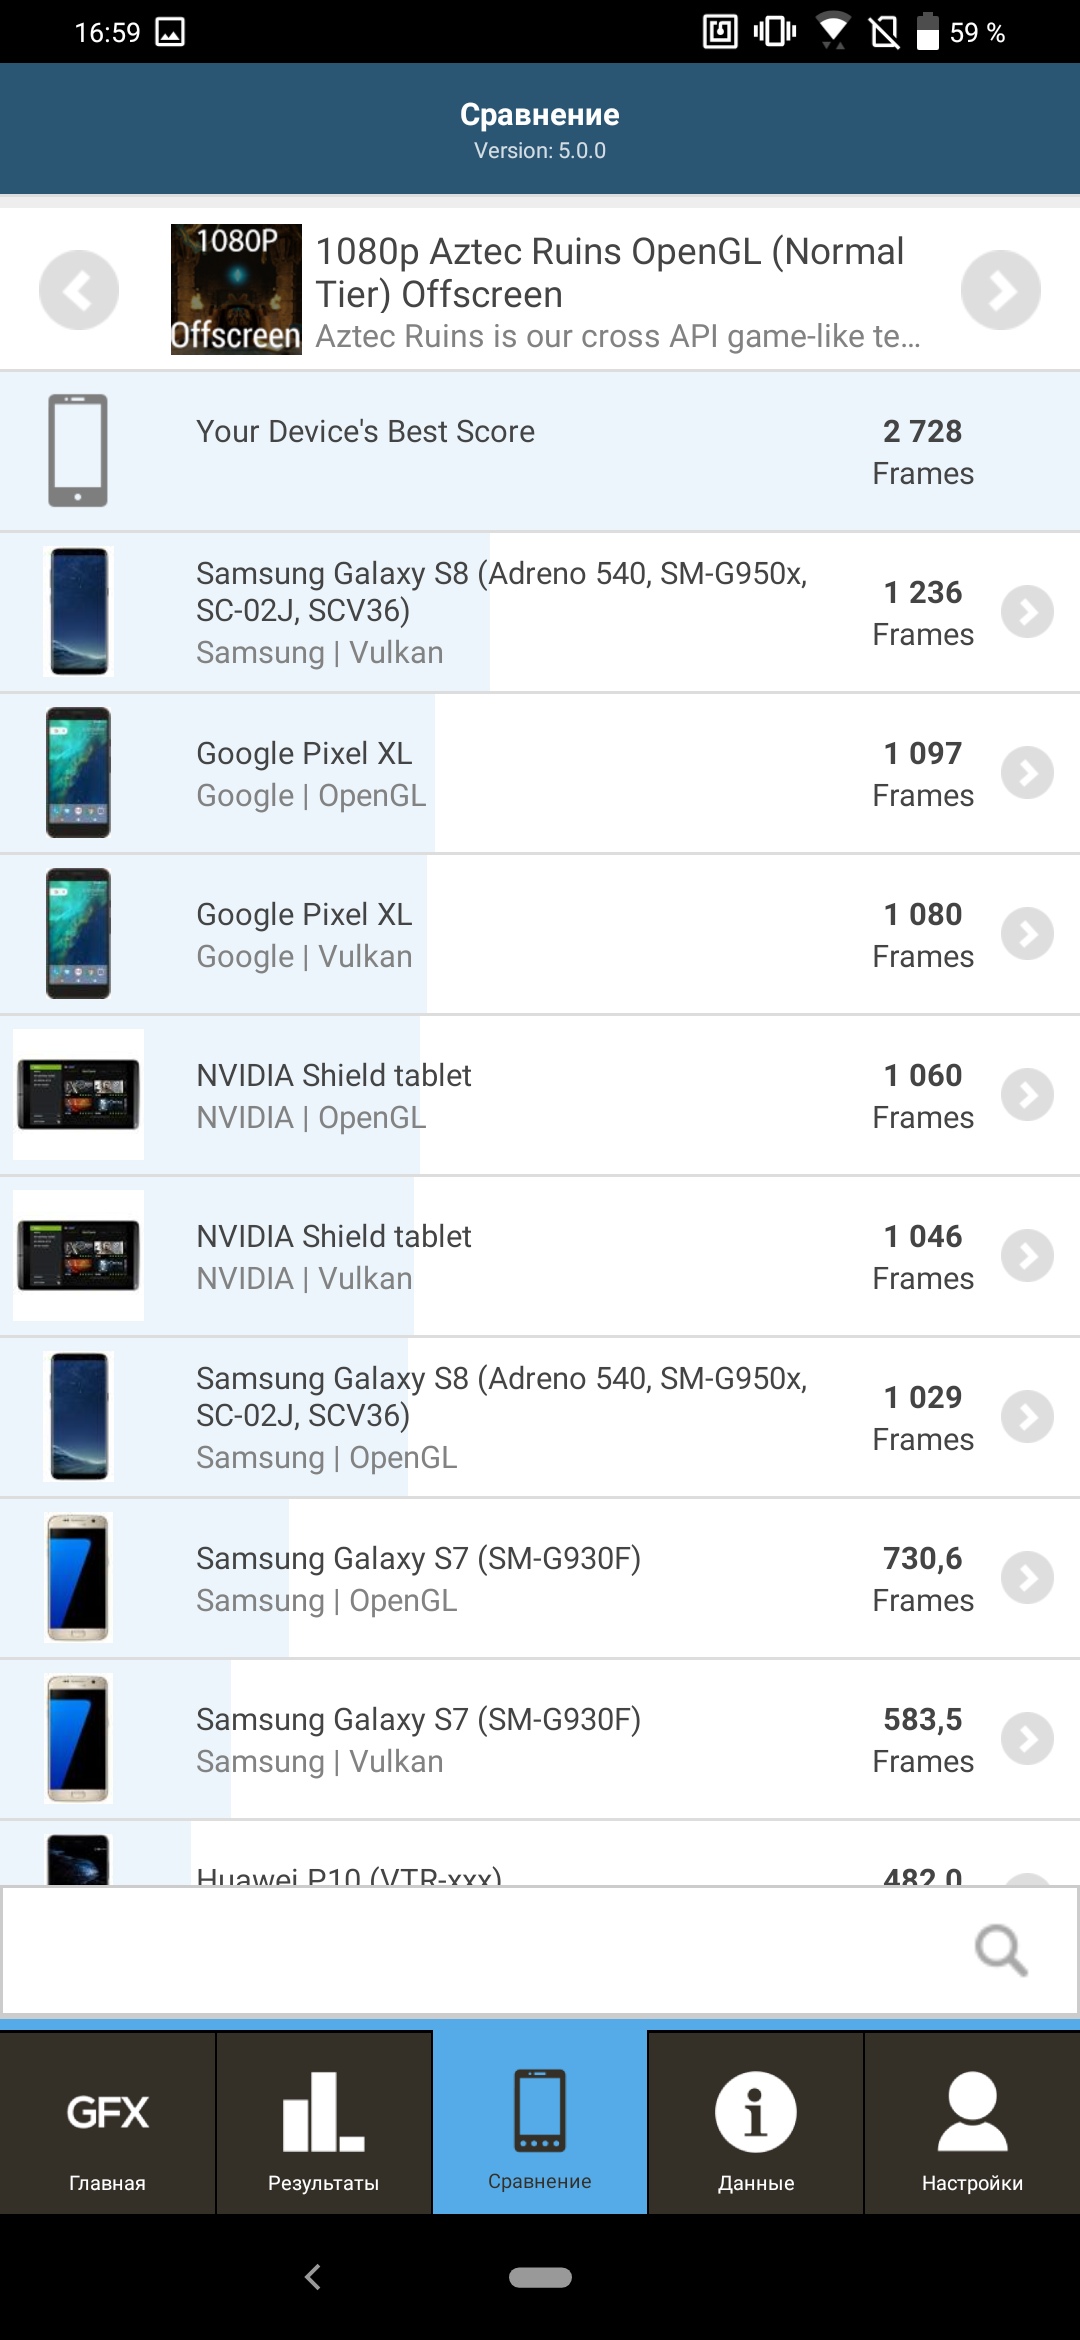Screen dimensions: 1080x2340
Task: Go to next benchmark test arrow
Action: [1000, 290]
